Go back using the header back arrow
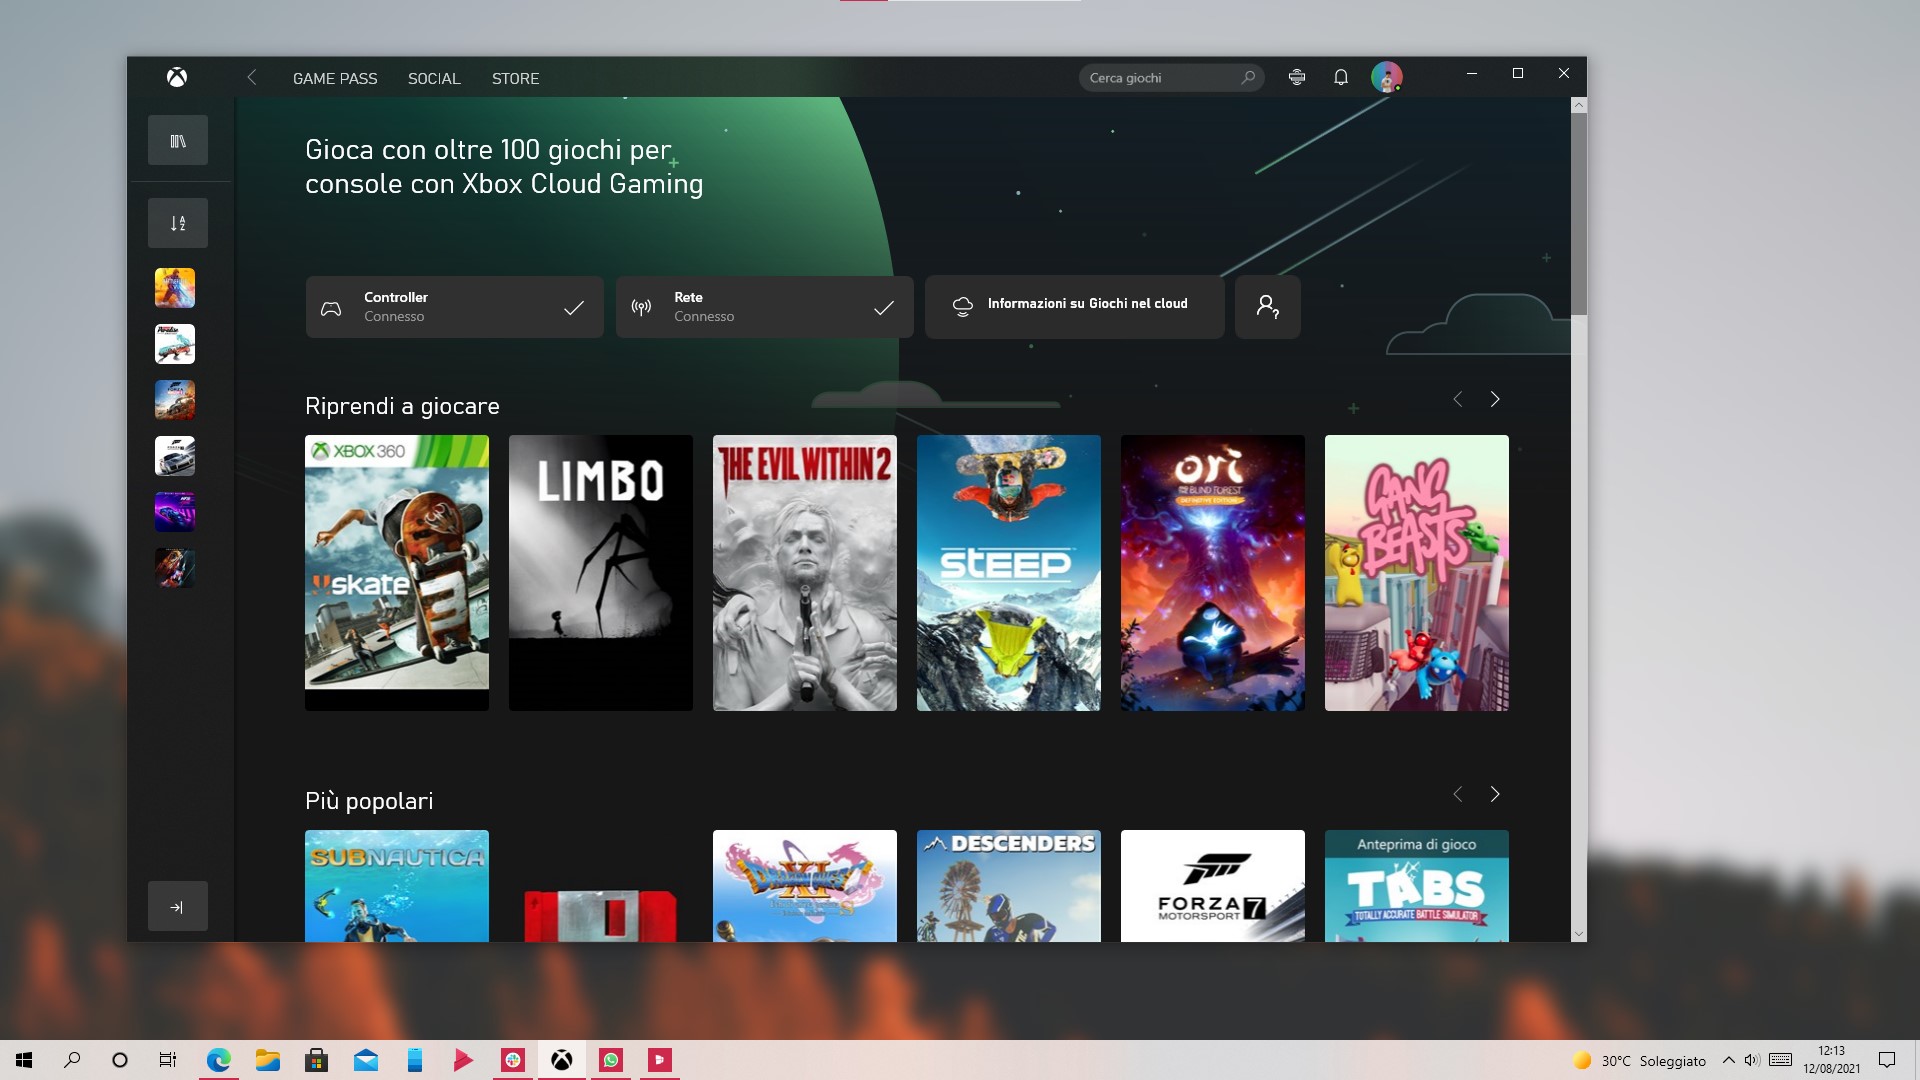This screenshot has height=1080, width=1920. tap(252, 77)
